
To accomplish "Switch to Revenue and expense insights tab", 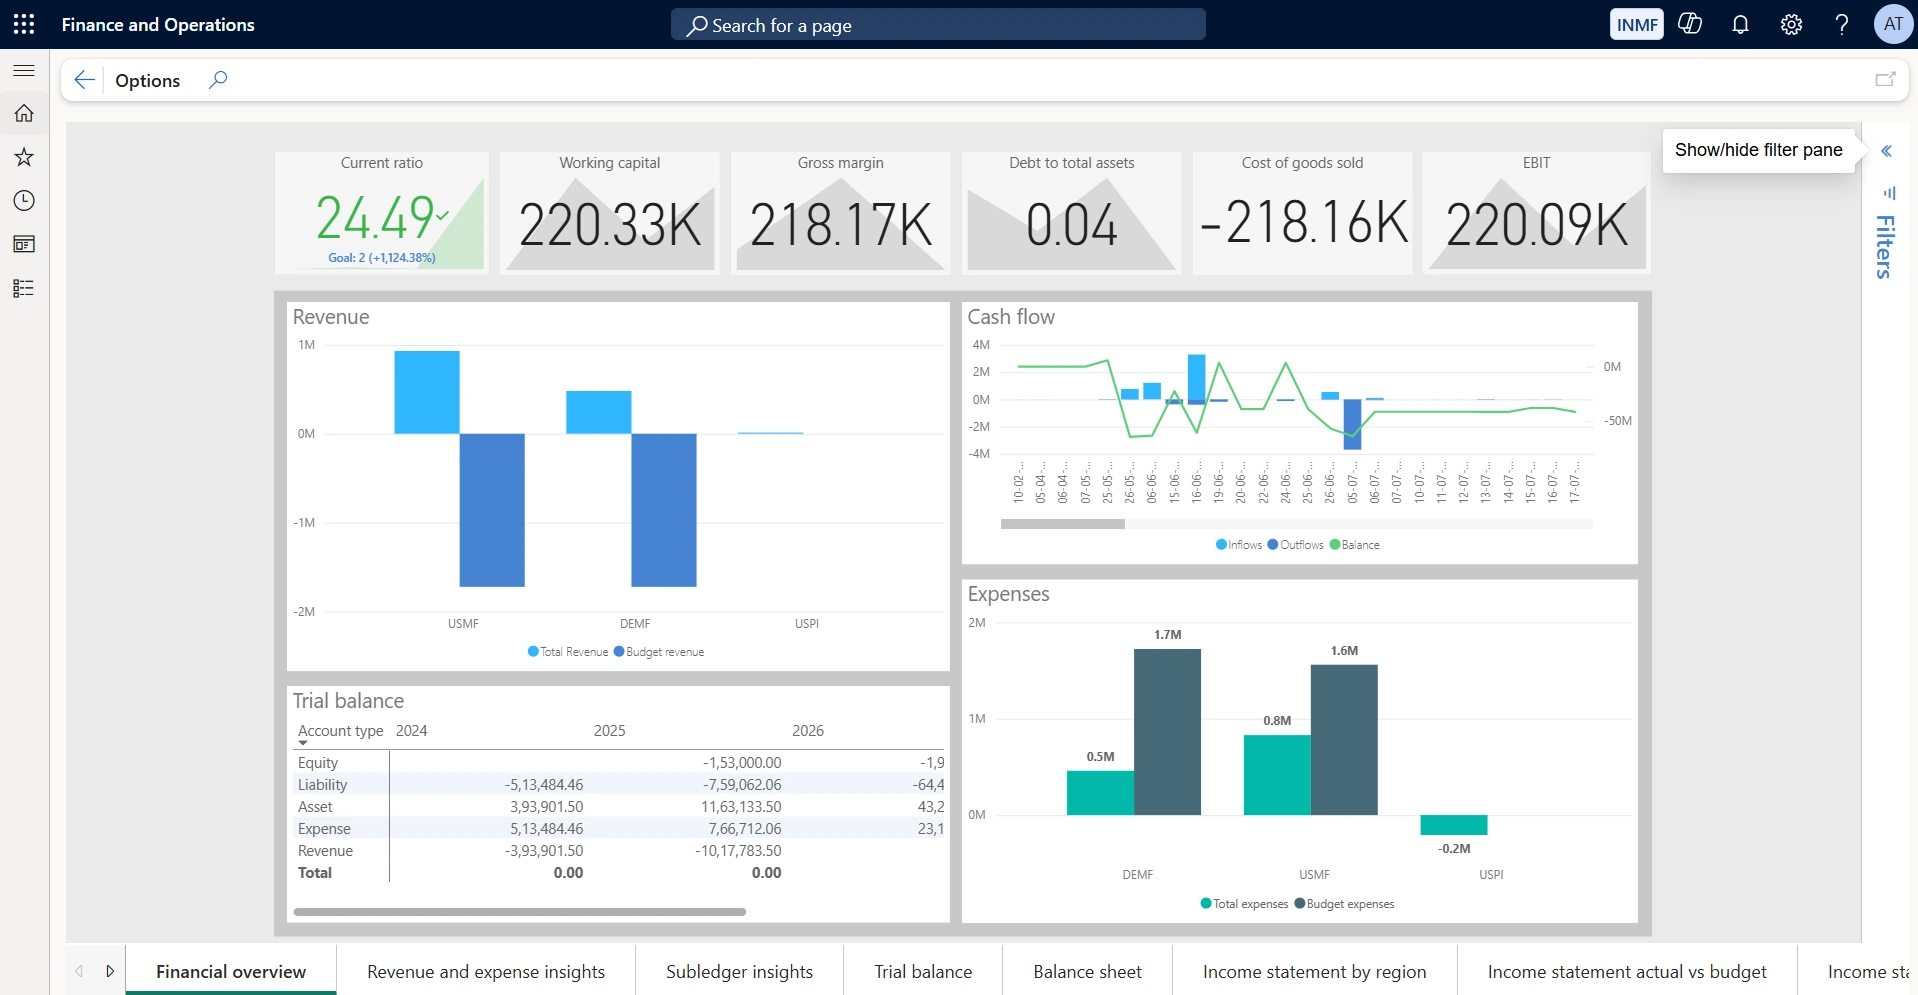I will pos(486,971).
